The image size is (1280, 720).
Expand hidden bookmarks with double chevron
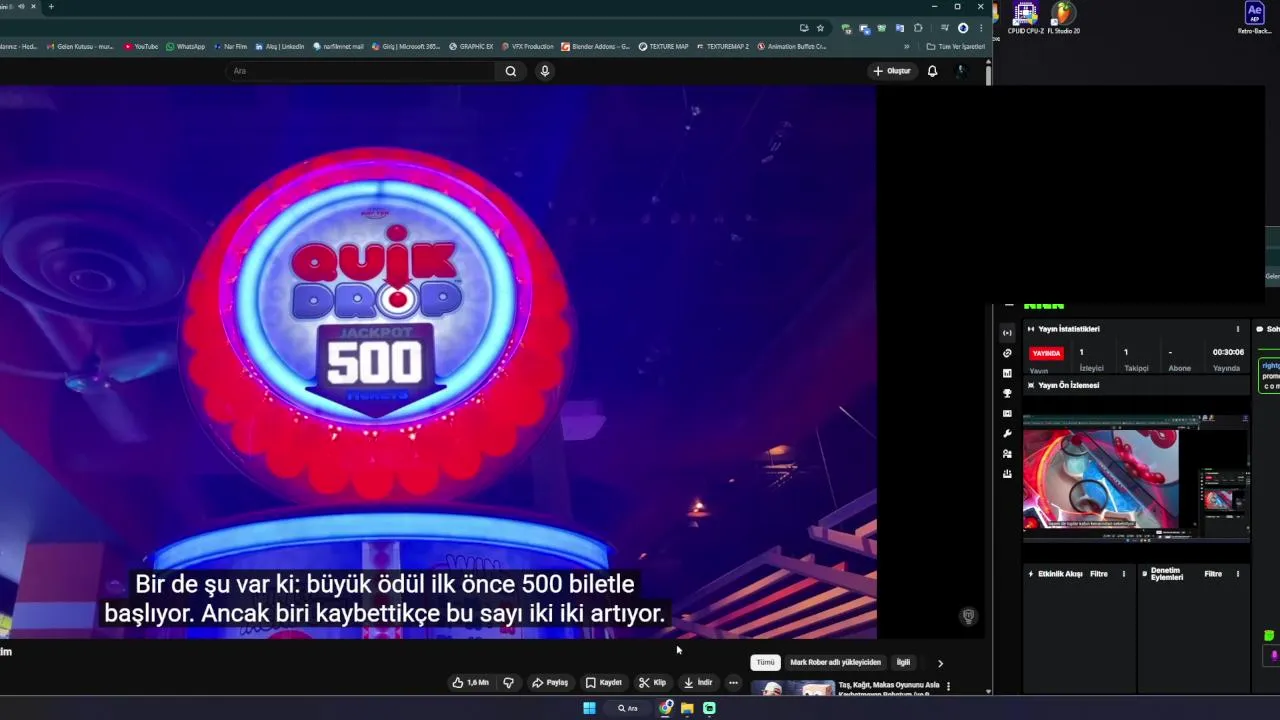(x=907, y=46)
